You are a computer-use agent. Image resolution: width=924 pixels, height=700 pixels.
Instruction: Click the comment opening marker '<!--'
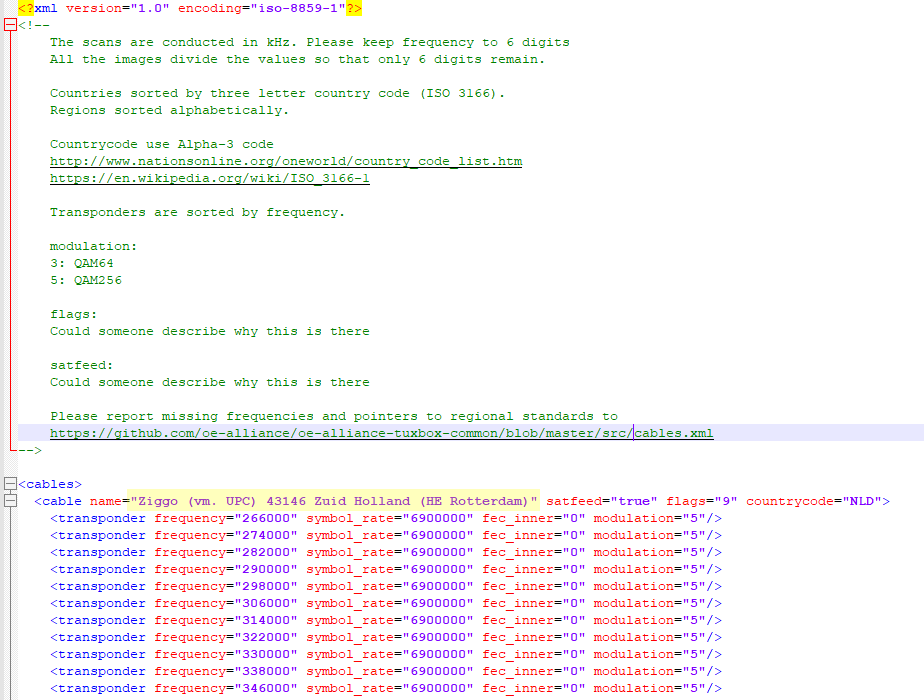pos(34,25)
